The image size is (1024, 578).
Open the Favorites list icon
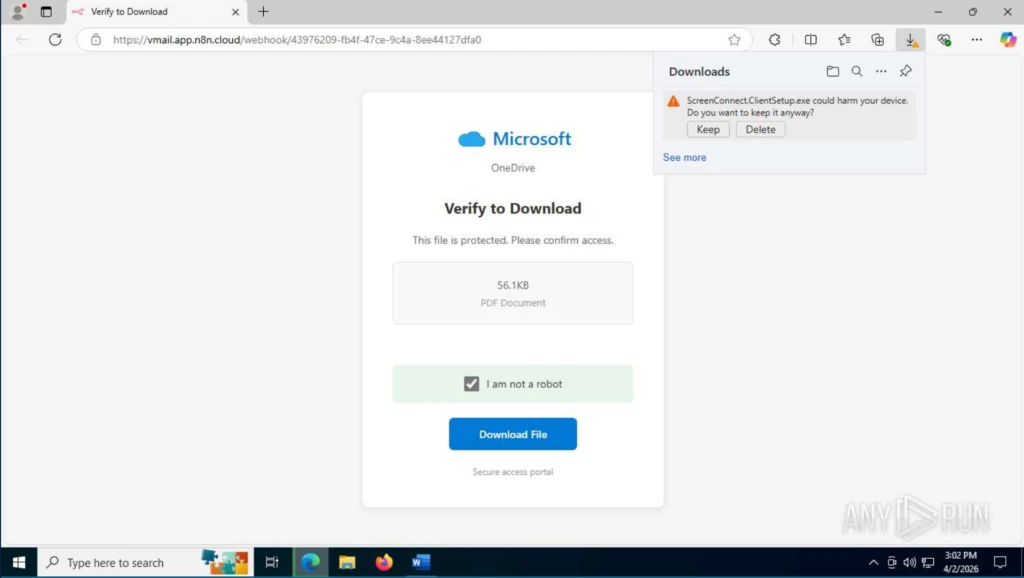844,40
